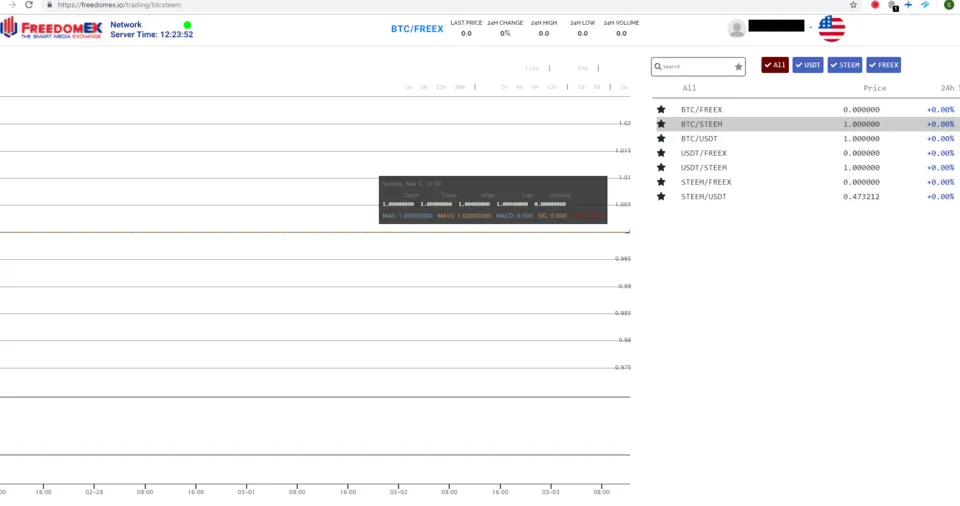Set chart interval to 3d
960x506 pixels.
[x=596, y=87]
